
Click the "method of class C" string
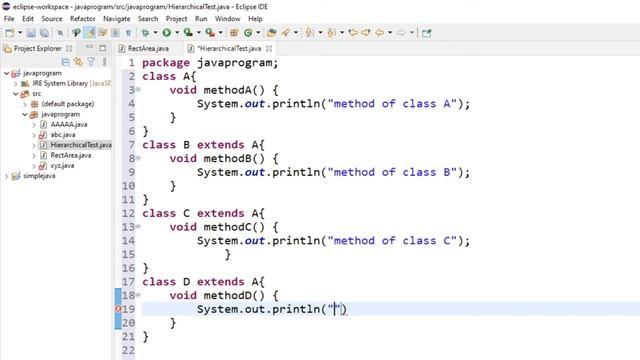pyautogui.click(x=392, y=240)
